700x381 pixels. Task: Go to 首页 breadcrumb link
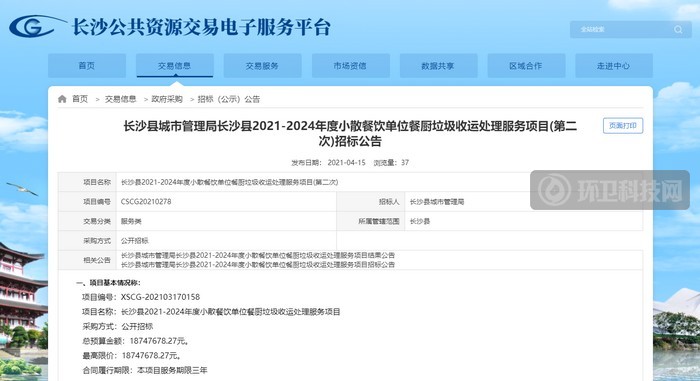pos(80,99)
